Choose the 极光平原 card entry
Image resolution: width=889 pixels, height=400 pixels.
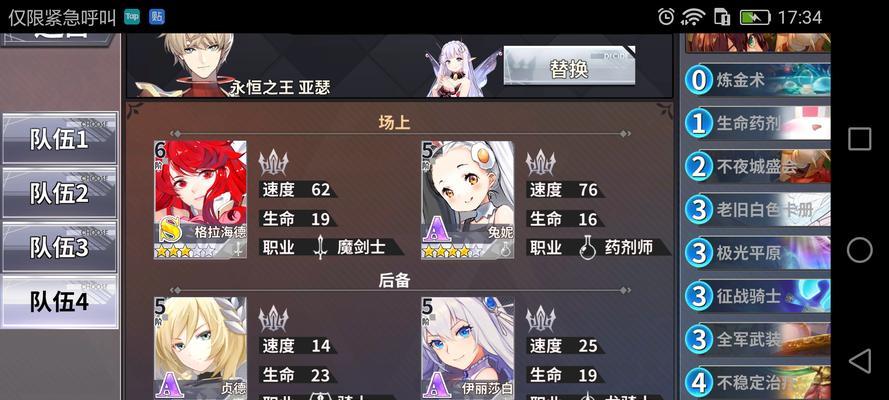click(757, 253)
